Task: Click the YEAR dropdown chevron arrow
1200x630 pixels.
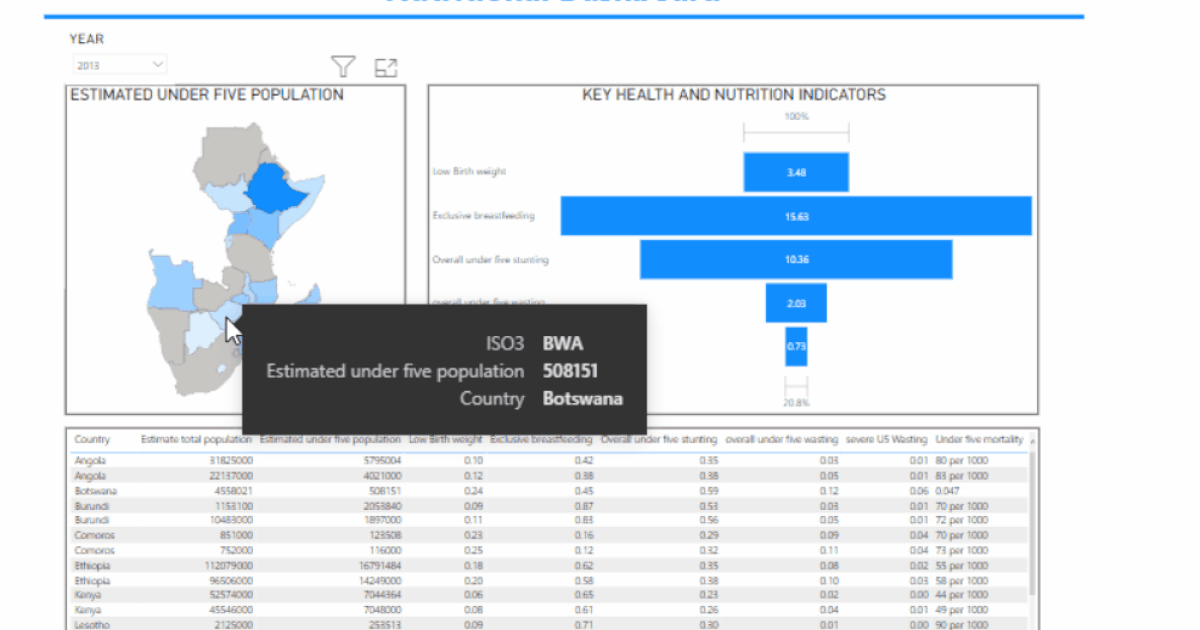Action: point(157,65)
